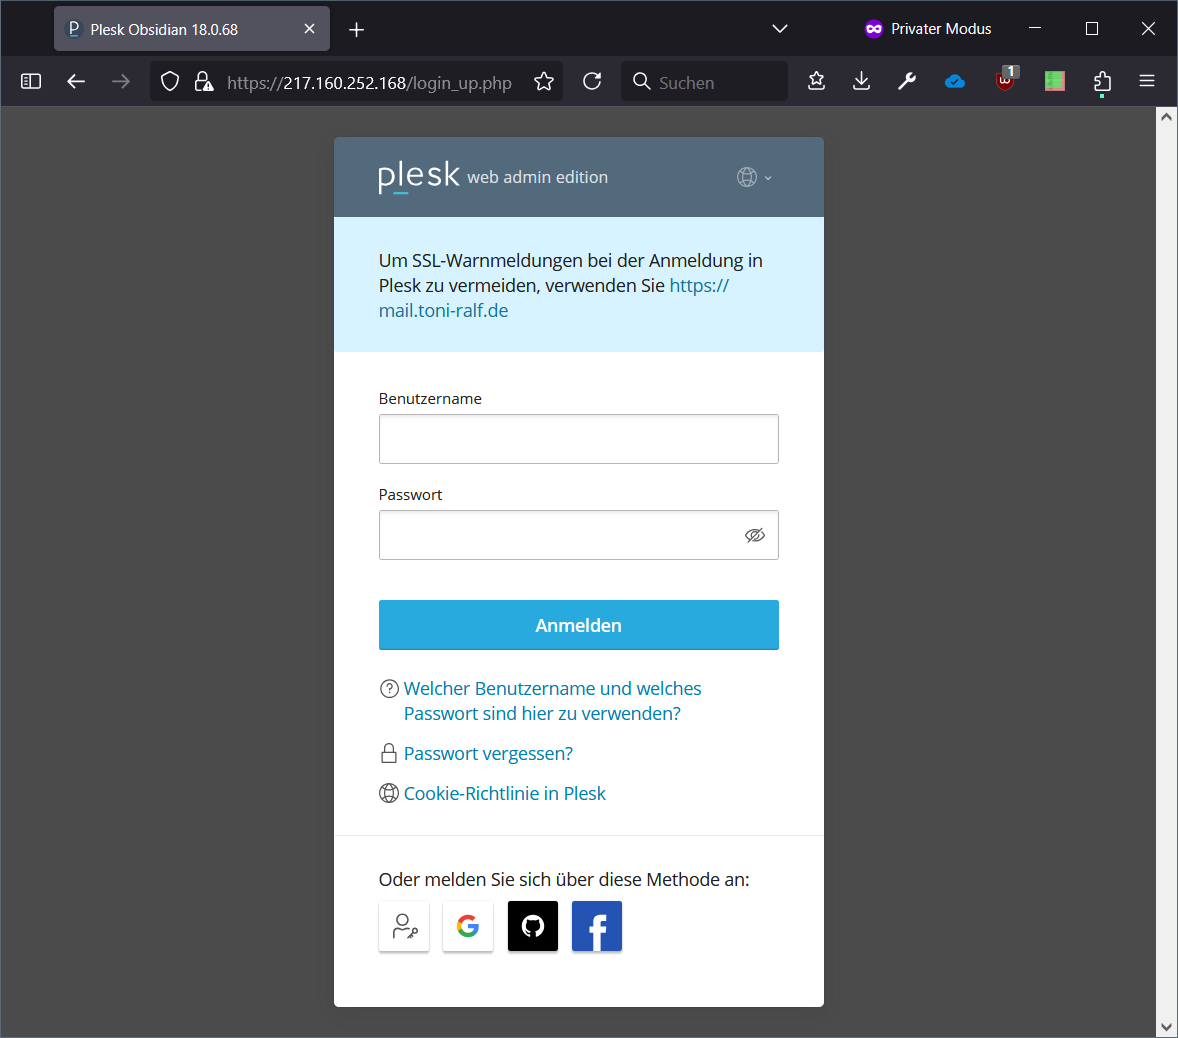Sign in with the GitHub icon
Image resolution: width=1178 pixels, height=1038 pixels.
click(x=533, y=925)
